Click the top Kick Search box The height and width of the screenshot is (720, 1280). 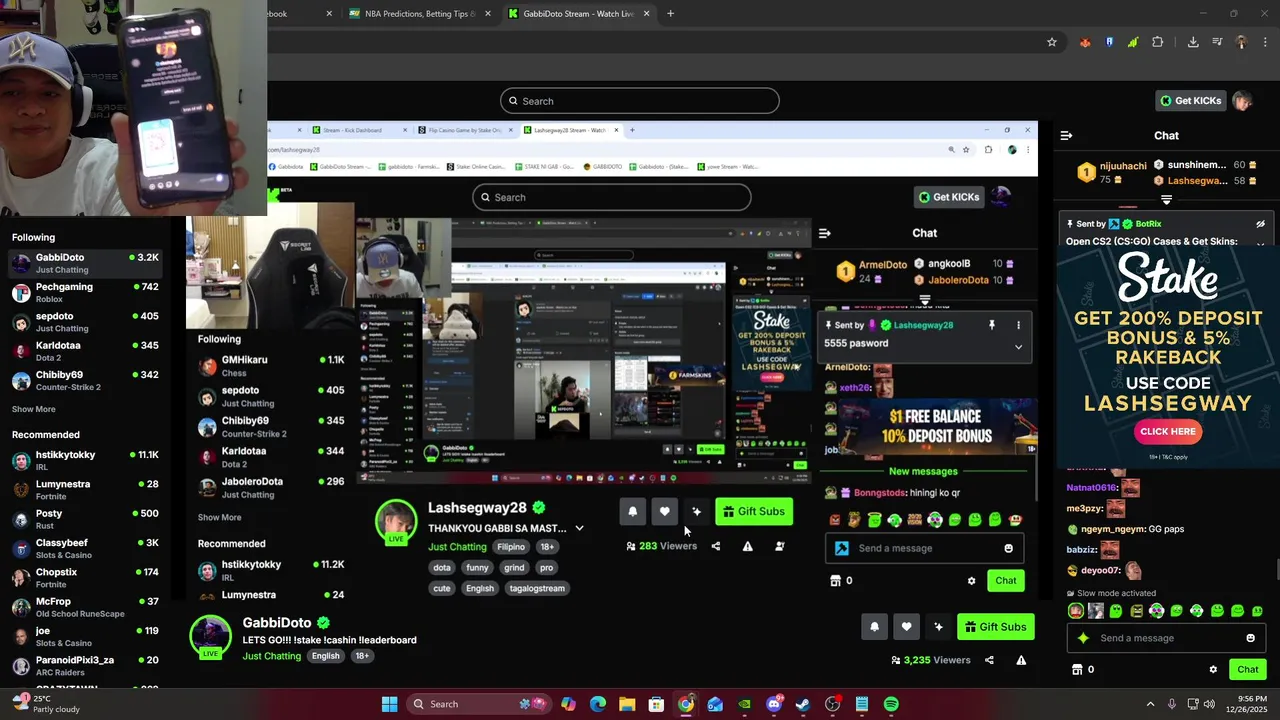(x=639, y=101)
